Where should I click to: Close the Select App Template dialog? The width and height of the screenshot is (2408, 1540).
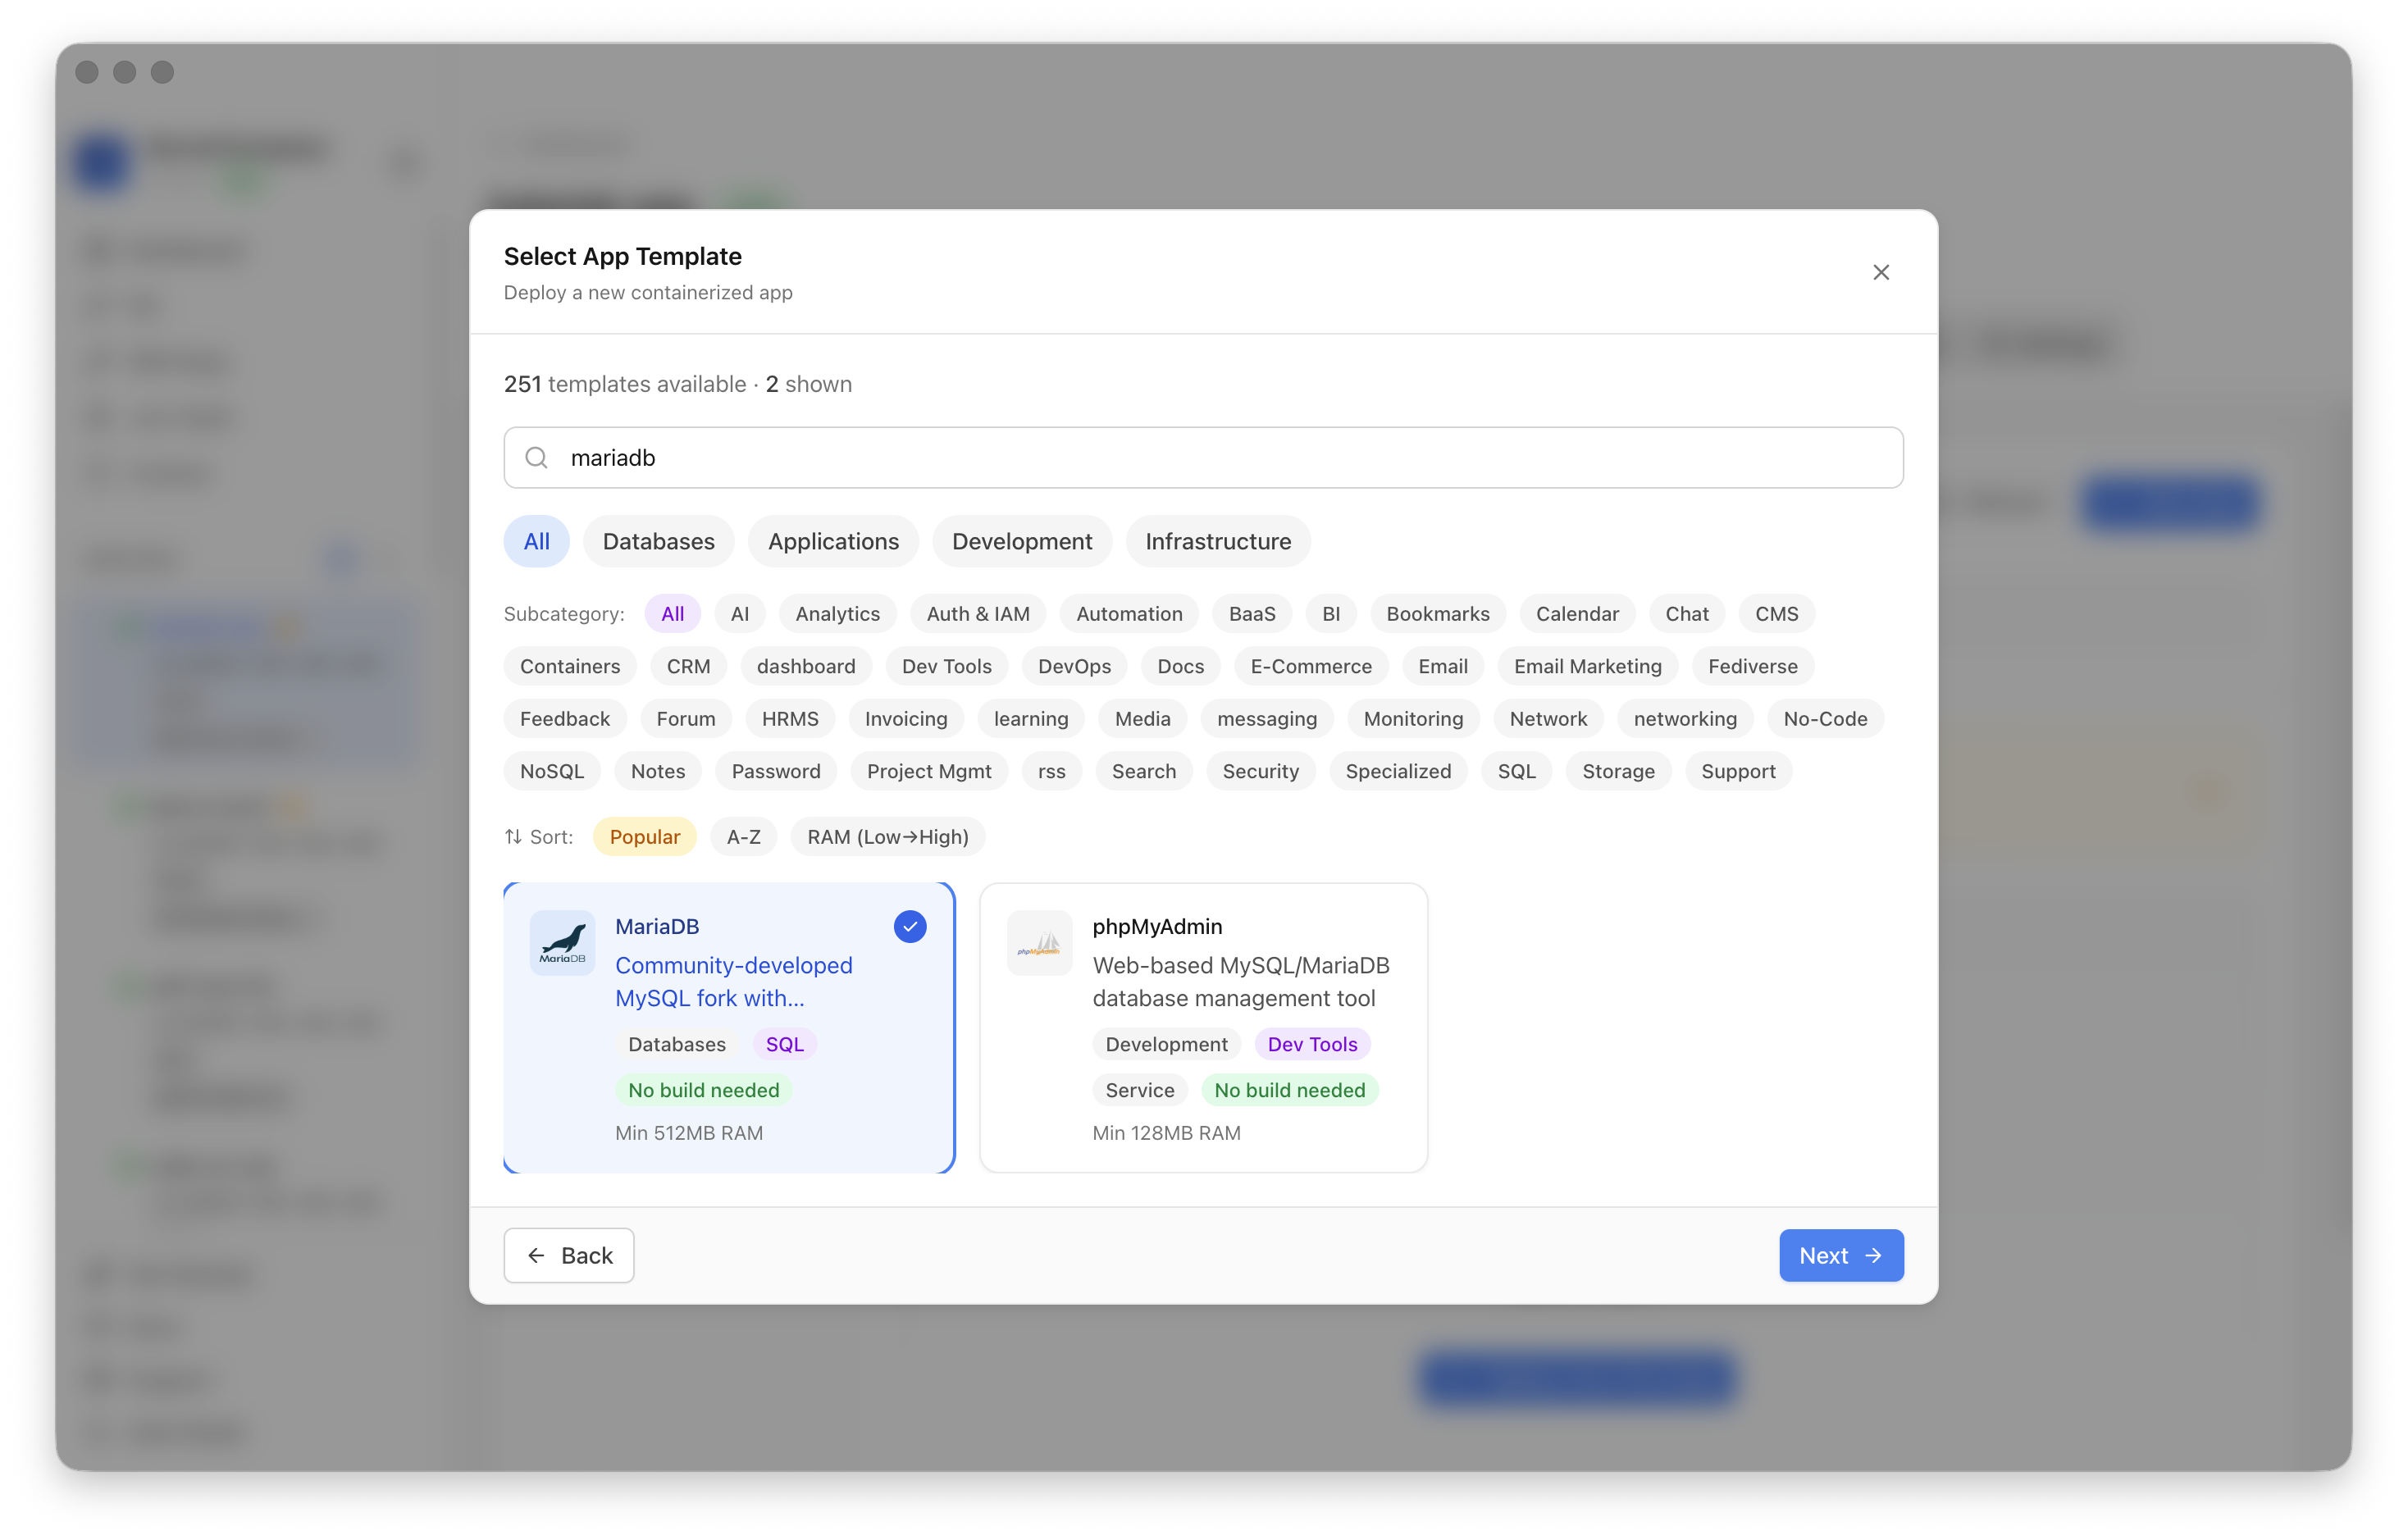point(1880,272)
